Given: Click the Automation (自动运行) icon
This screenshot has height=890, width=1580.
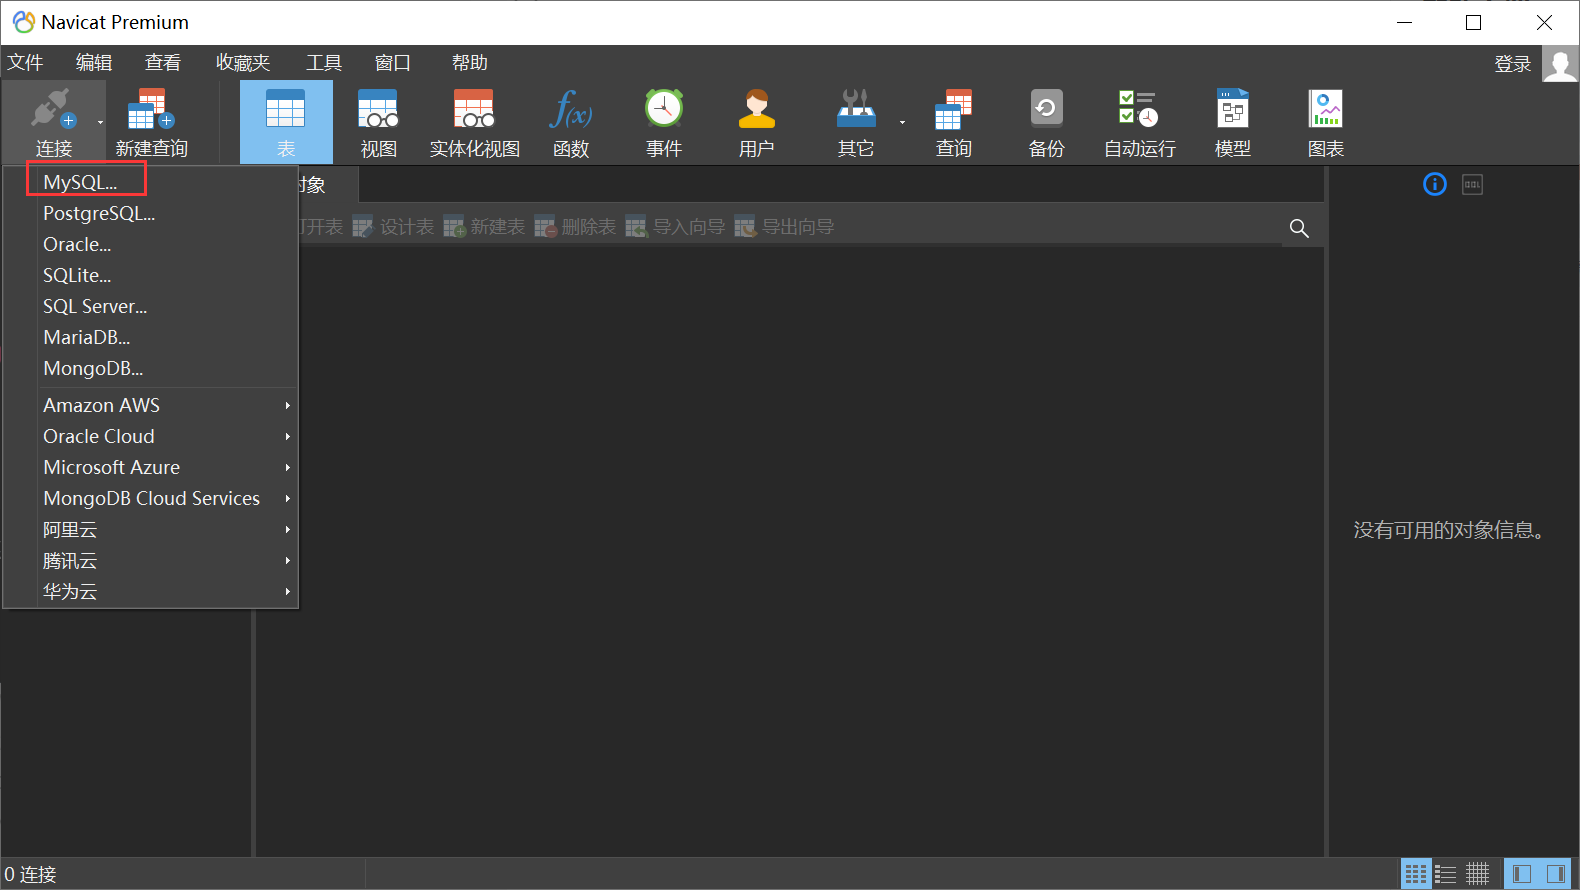Looking at the screenshot, I should 1138,109.
